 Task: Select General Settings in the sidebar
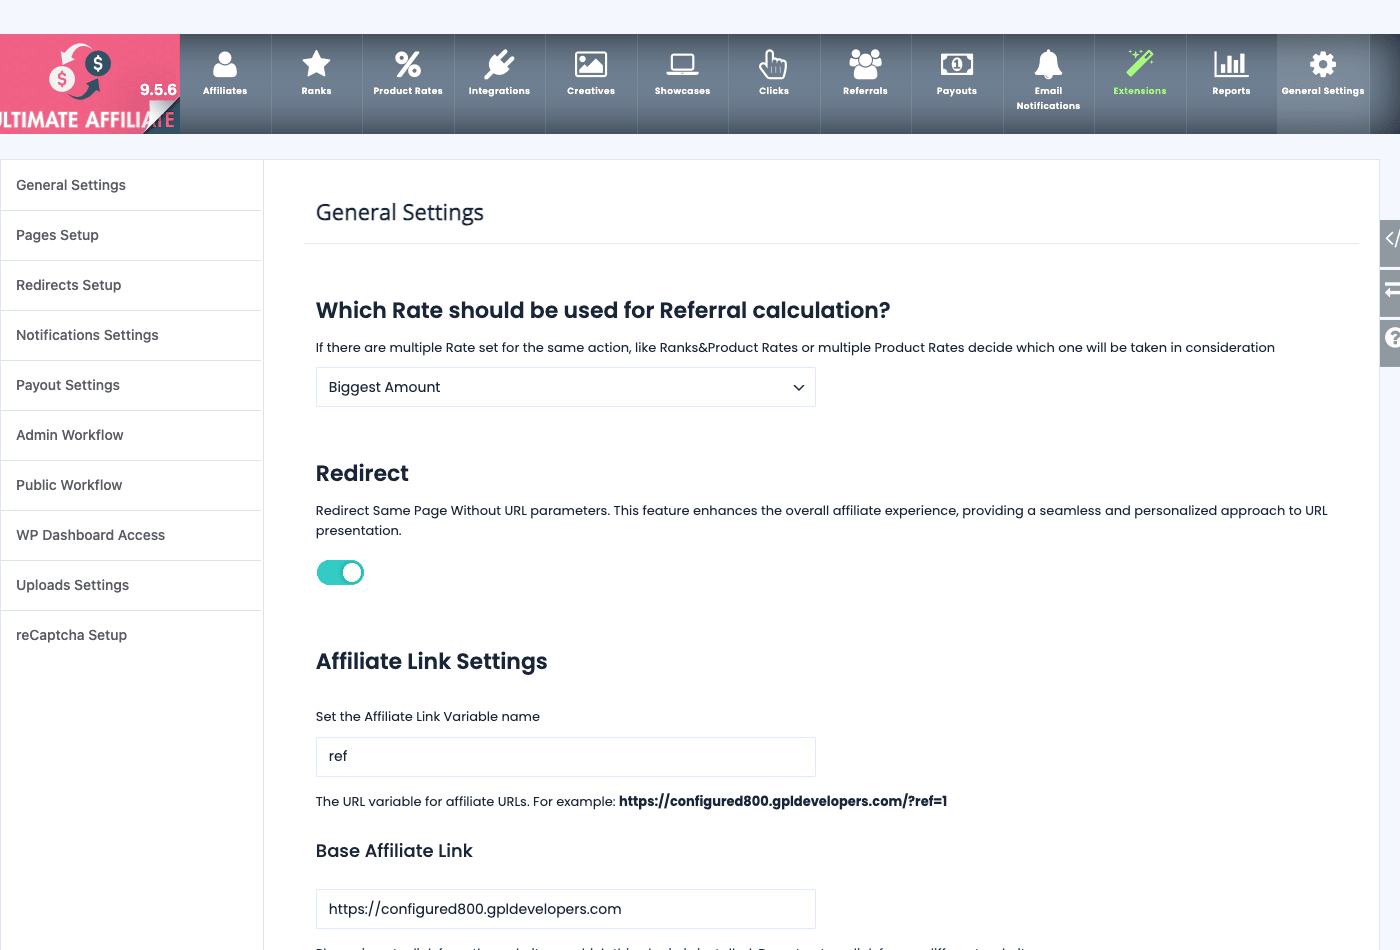click(131, 185)
